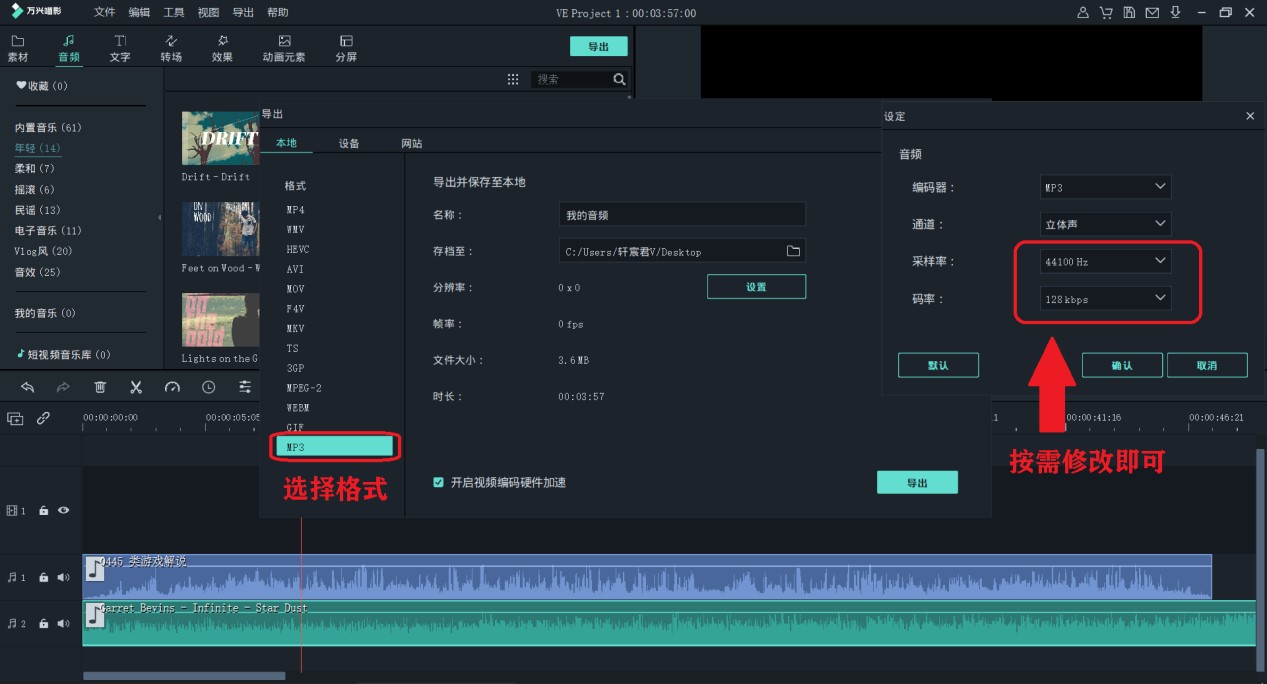Mute audio track 2 speaker toggle
The image size is (1267, 684).
64,622
